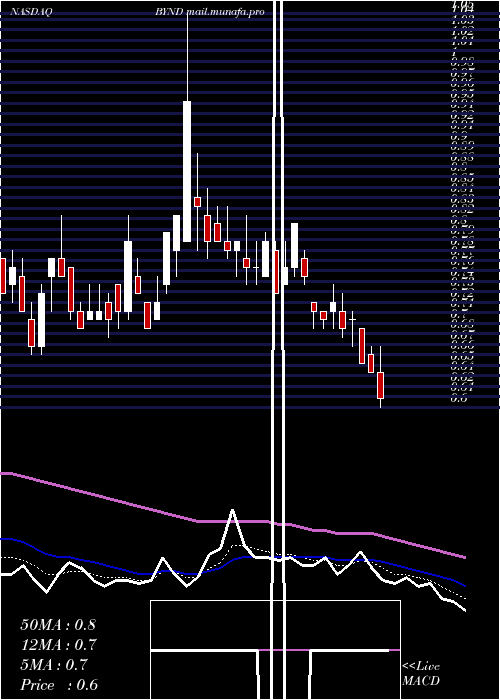Open the <<Live MACD link
This screenshot has width=500, height=700.
421,674
